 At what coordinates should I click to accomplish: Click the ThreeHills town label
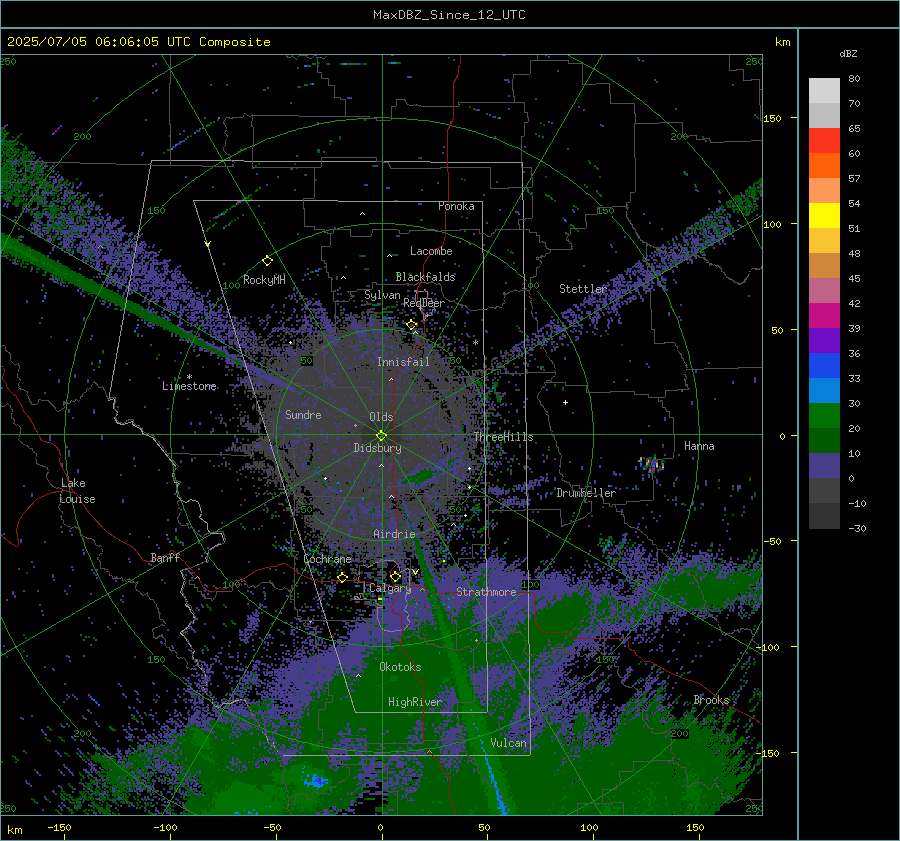[x=503, y=437]
